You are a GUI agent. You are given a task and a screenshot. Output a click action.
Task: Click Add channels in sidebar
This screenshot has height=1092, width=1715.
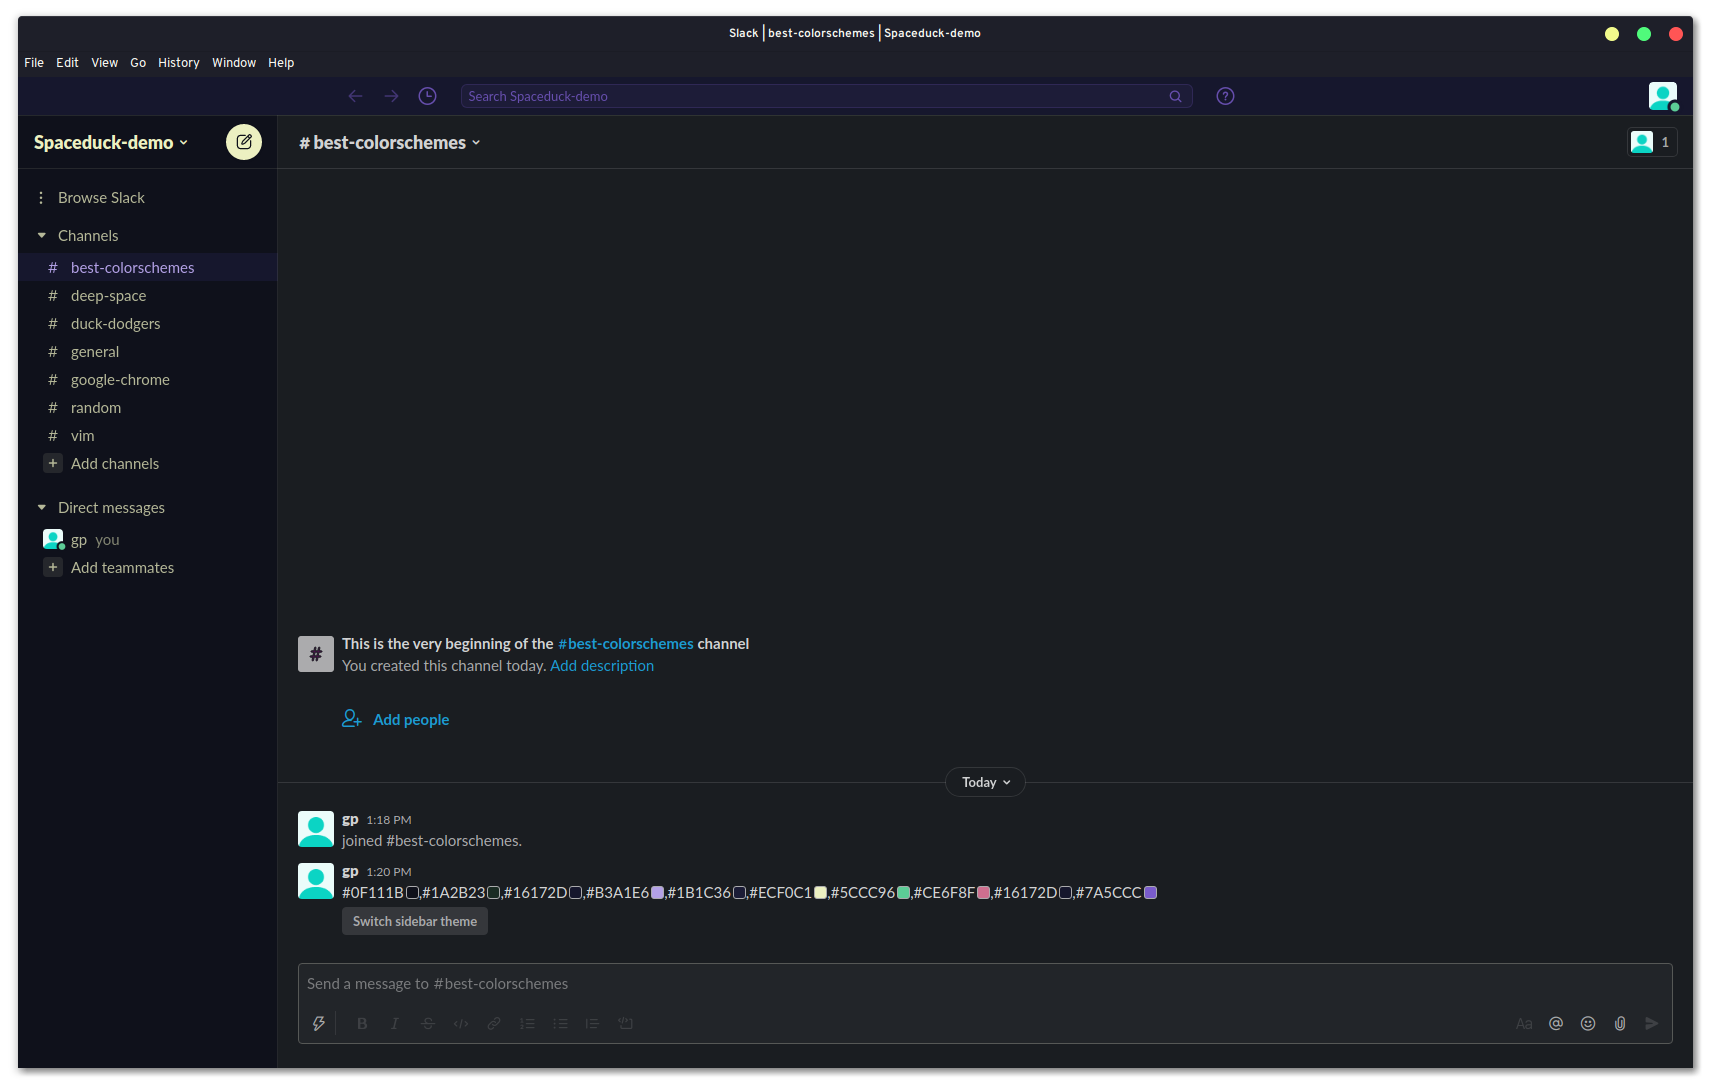[x=115, y=463]
